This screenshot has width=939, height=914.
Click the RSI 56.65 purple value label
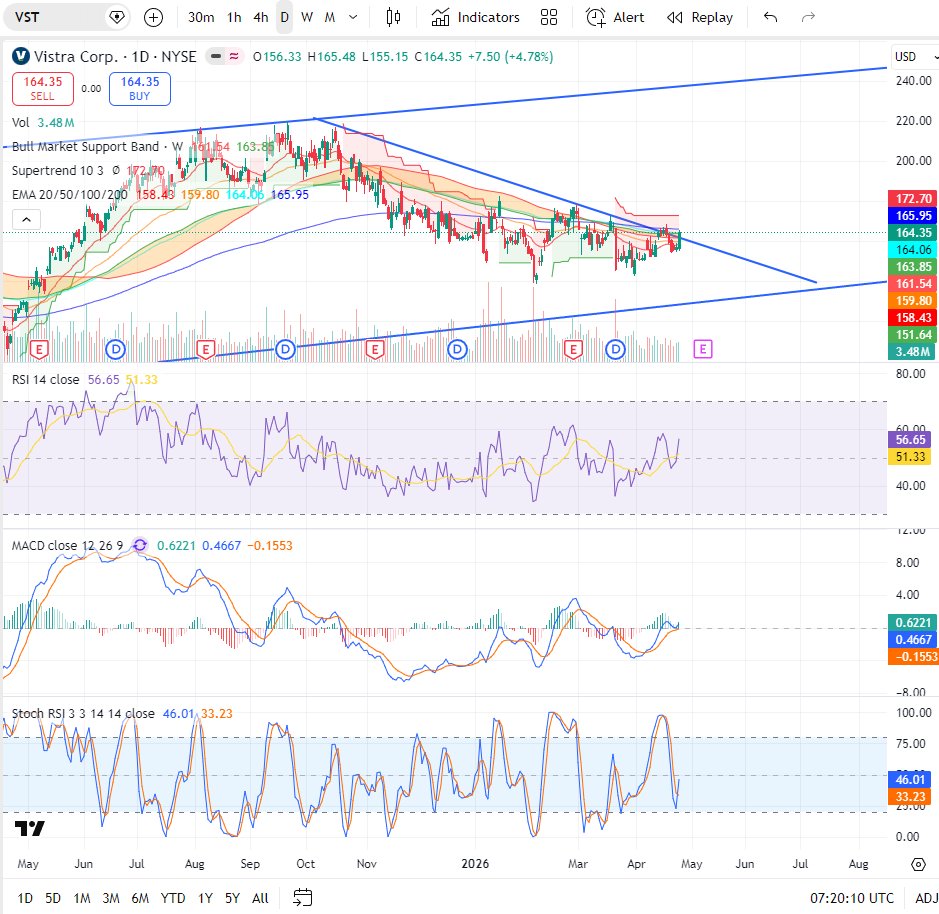point(910,440)
